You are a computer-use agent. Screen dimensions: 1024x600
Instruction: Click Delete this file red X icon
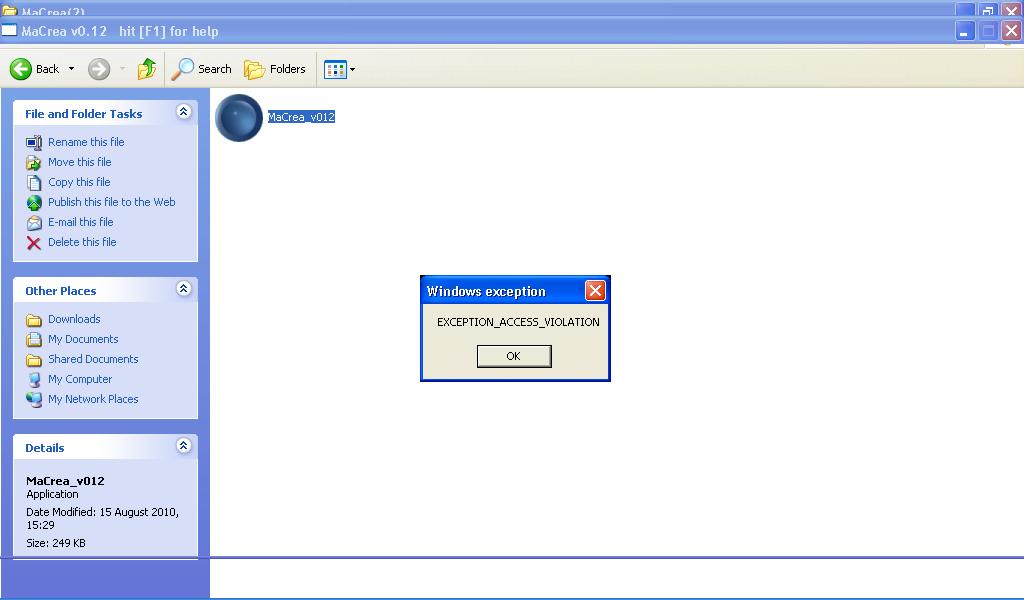[x=34, y=243]
